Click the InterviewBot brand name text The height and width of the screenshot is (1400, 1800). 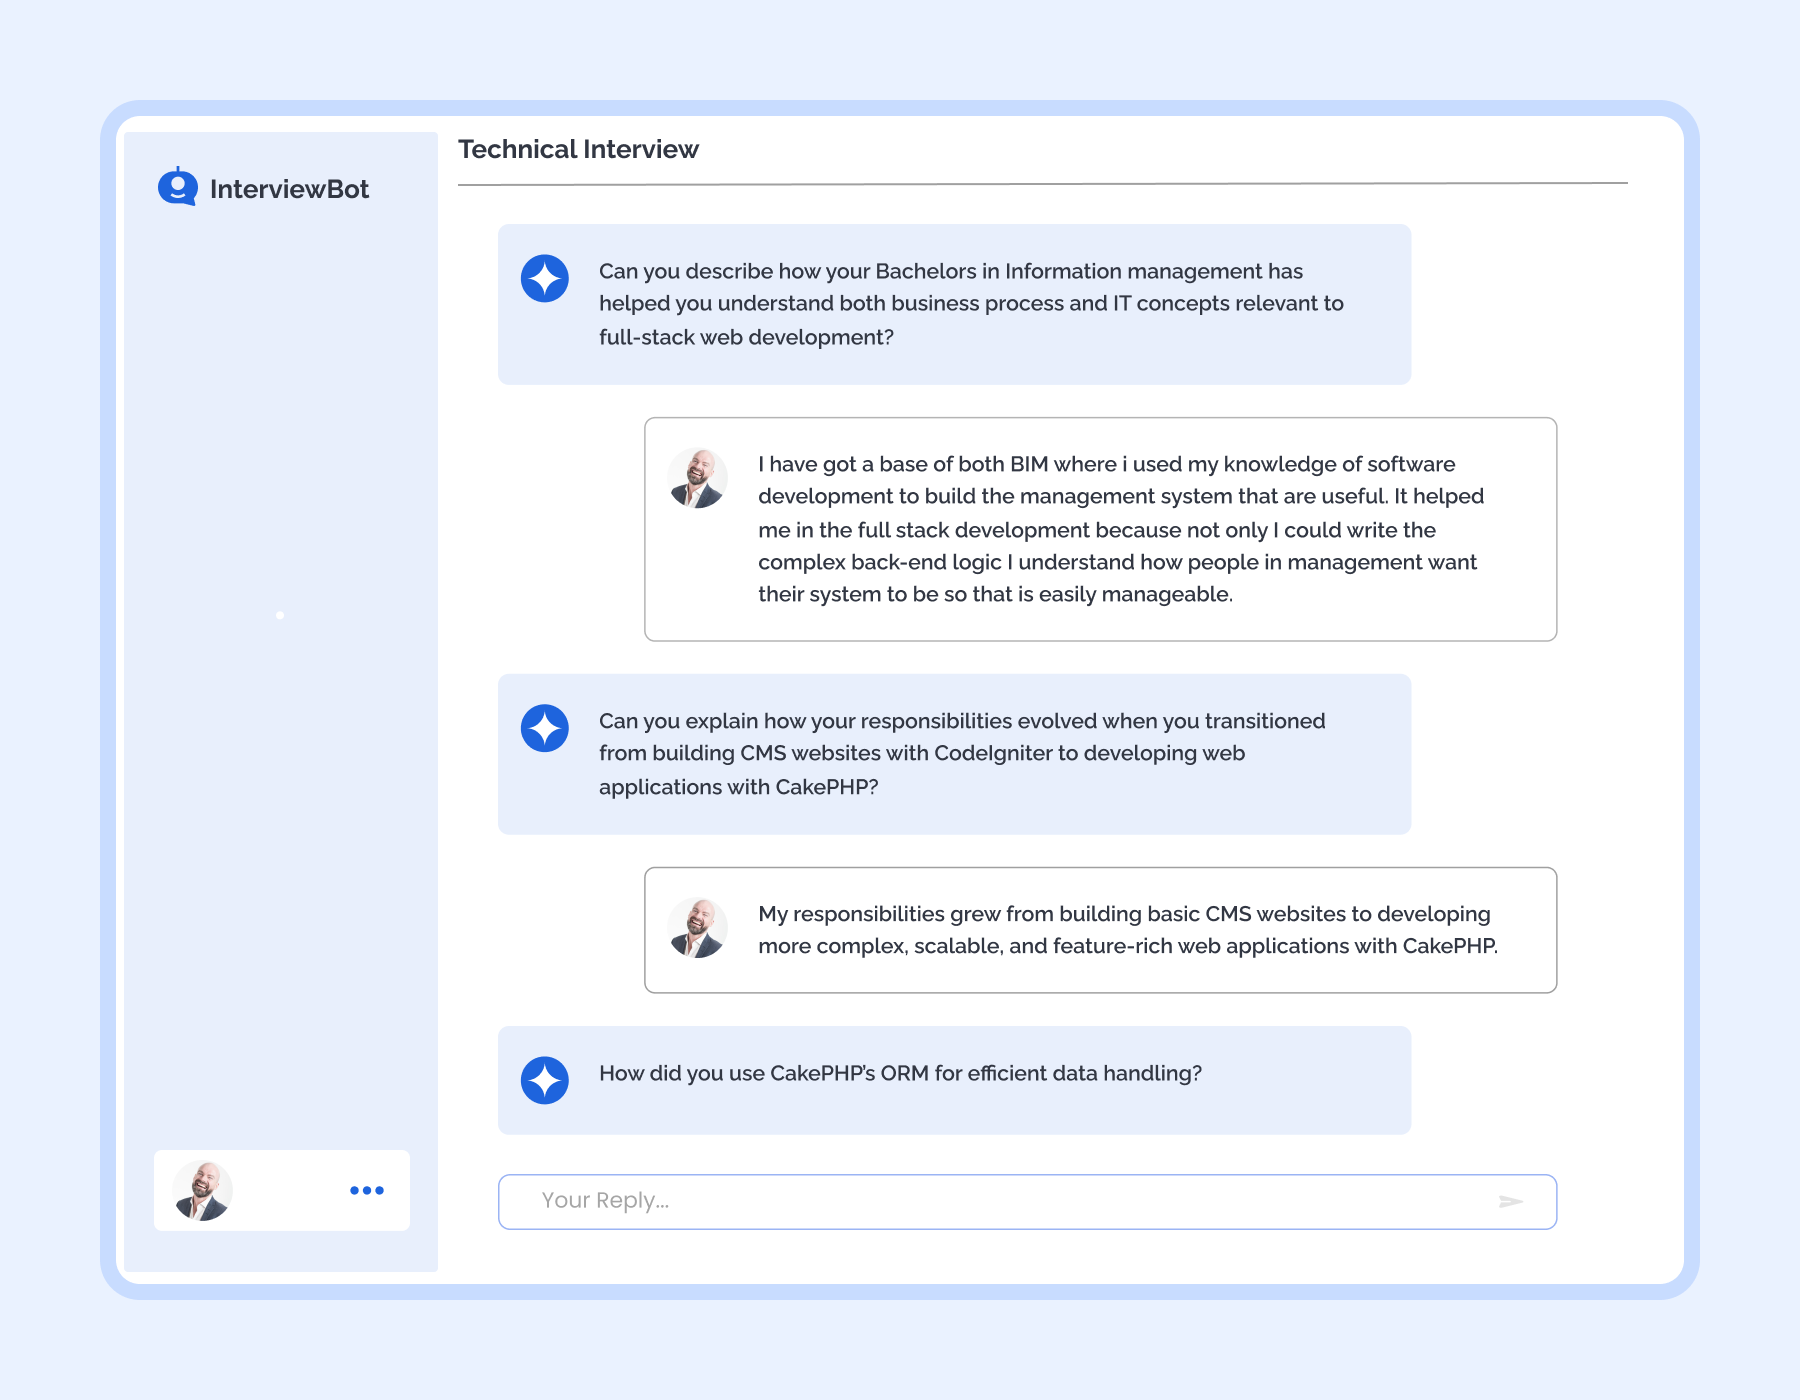click(x=289, y=189)
